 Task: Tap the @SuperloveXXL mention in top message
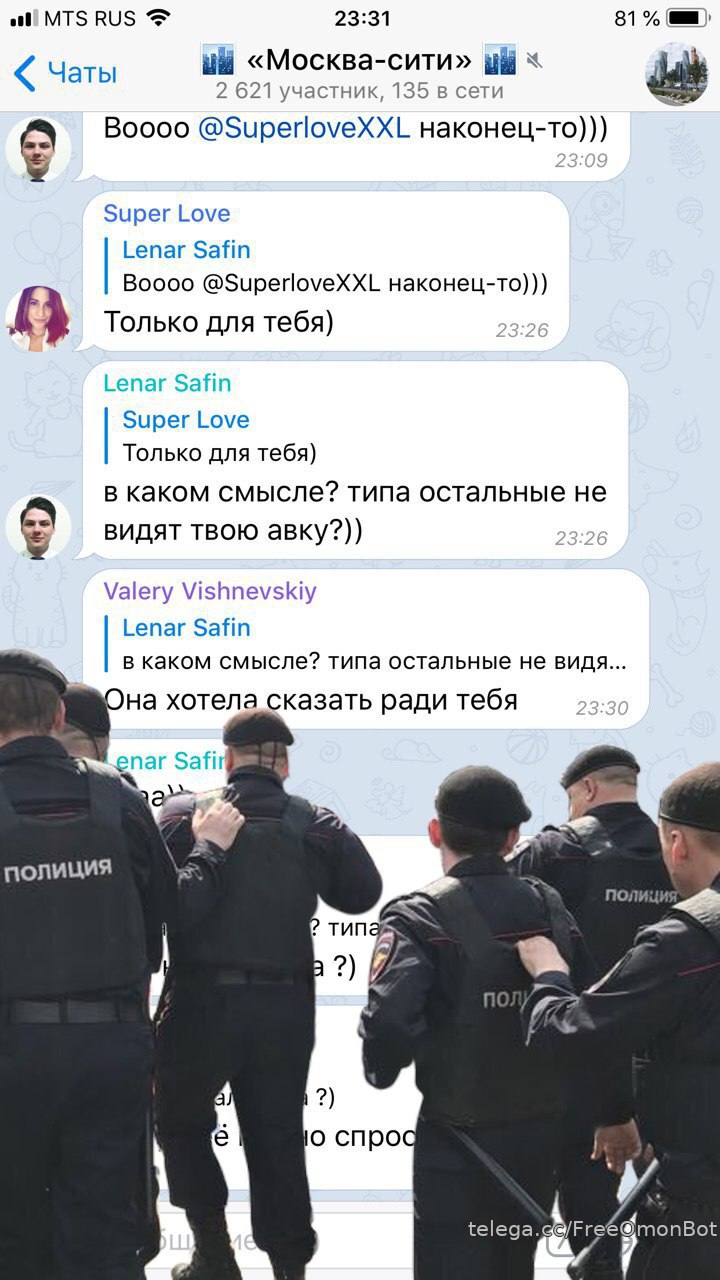tap(304, 128)
